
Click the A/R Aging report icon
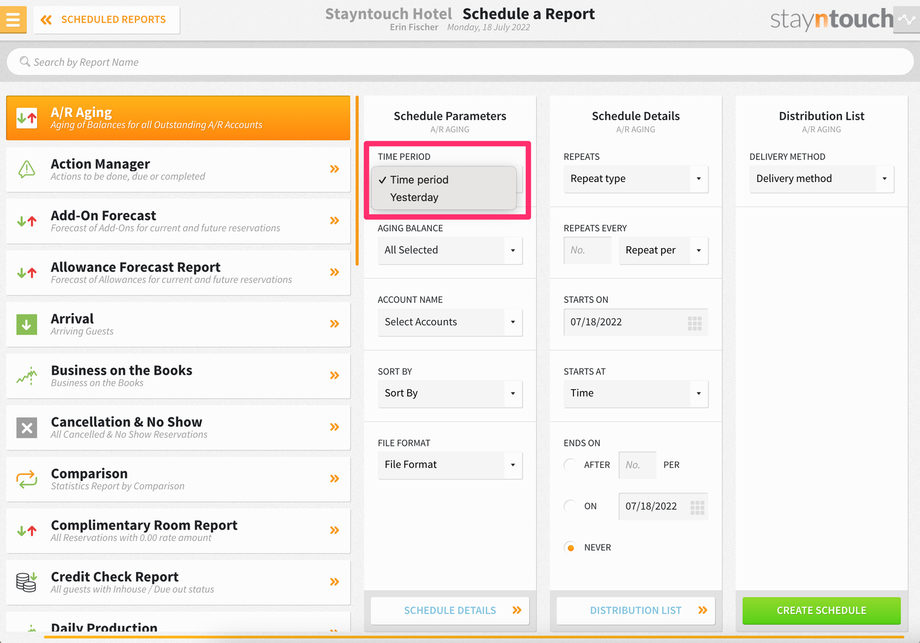tap(26, 118)
